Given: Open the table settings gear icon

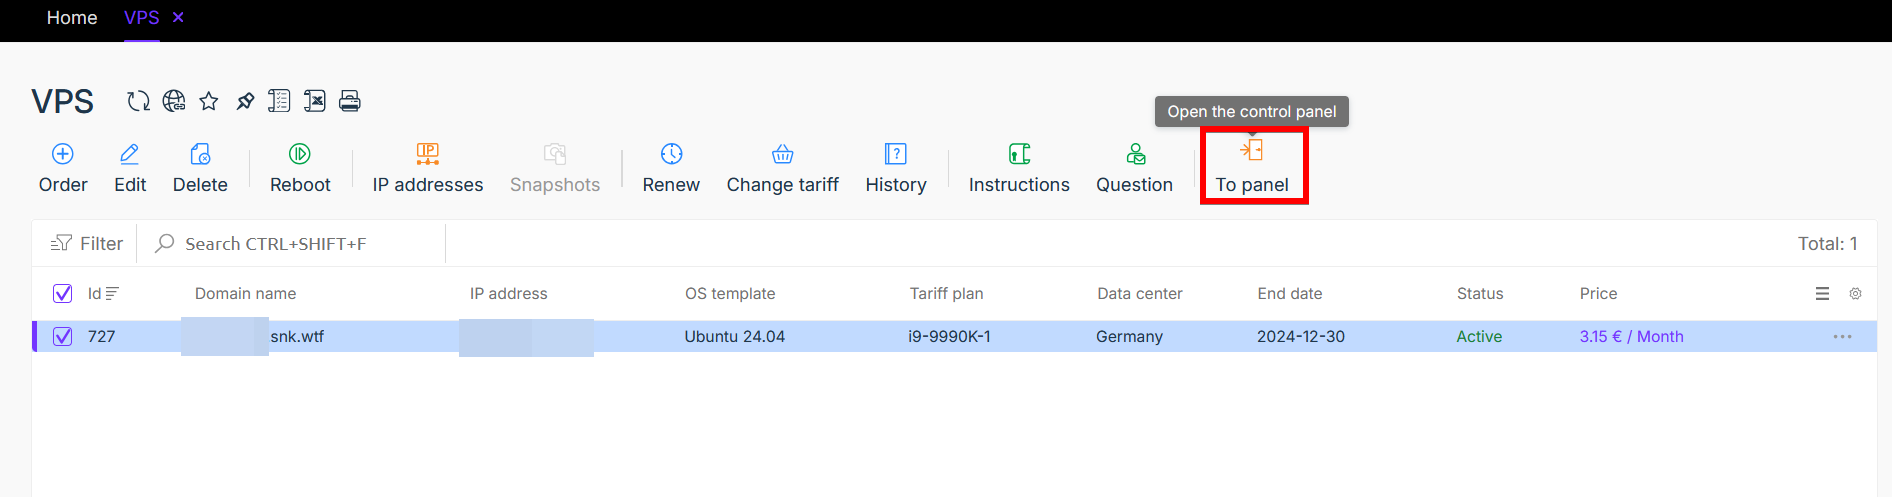Looking at the screenshot, I should 1855,294.
